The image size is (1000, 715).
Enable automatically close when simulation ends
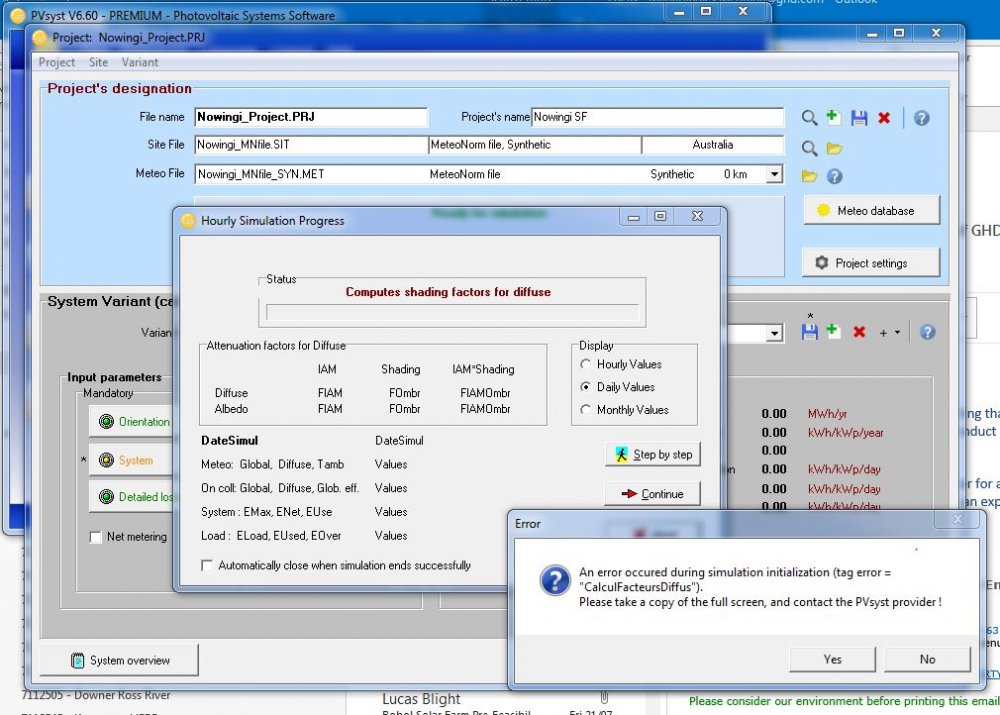coord(207,566)
